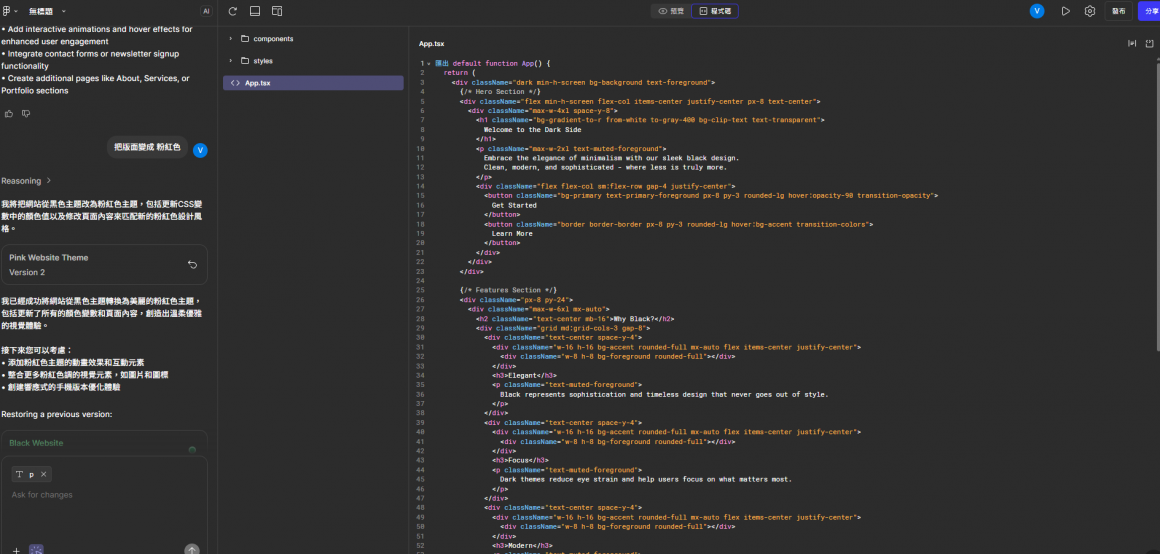
Task: Switch to the 程式碼 code tab
Action: tap(715, 11)
